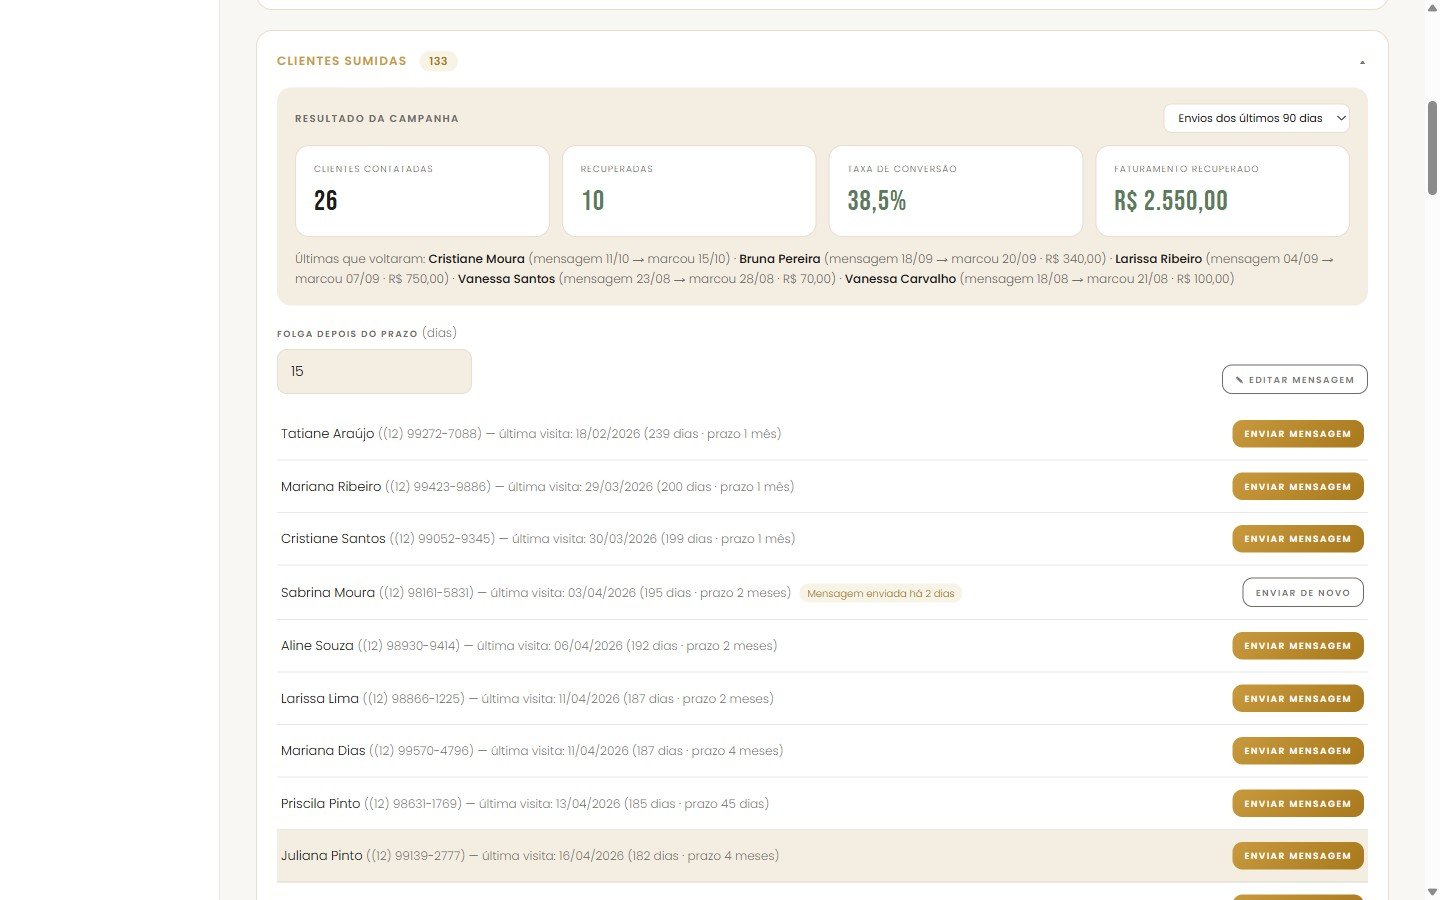Send message to Larissa Lima
Viewport: 1440px width, 900px height.
click(1297, 699)
